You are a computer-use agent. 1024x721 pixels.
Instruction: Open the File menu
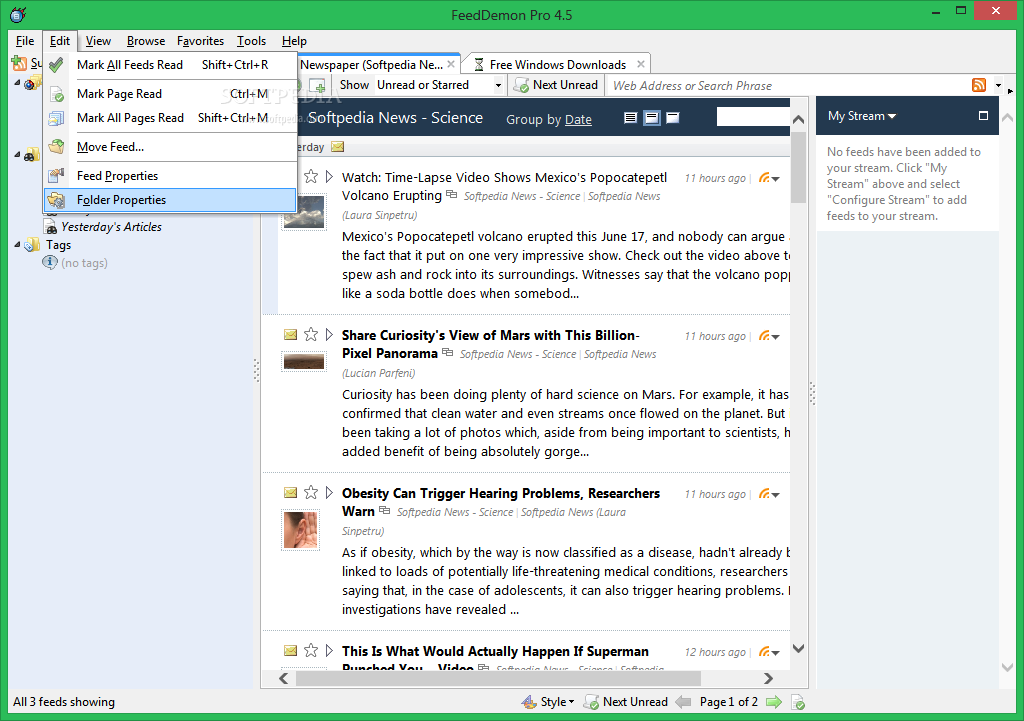[x=25, y=40]
